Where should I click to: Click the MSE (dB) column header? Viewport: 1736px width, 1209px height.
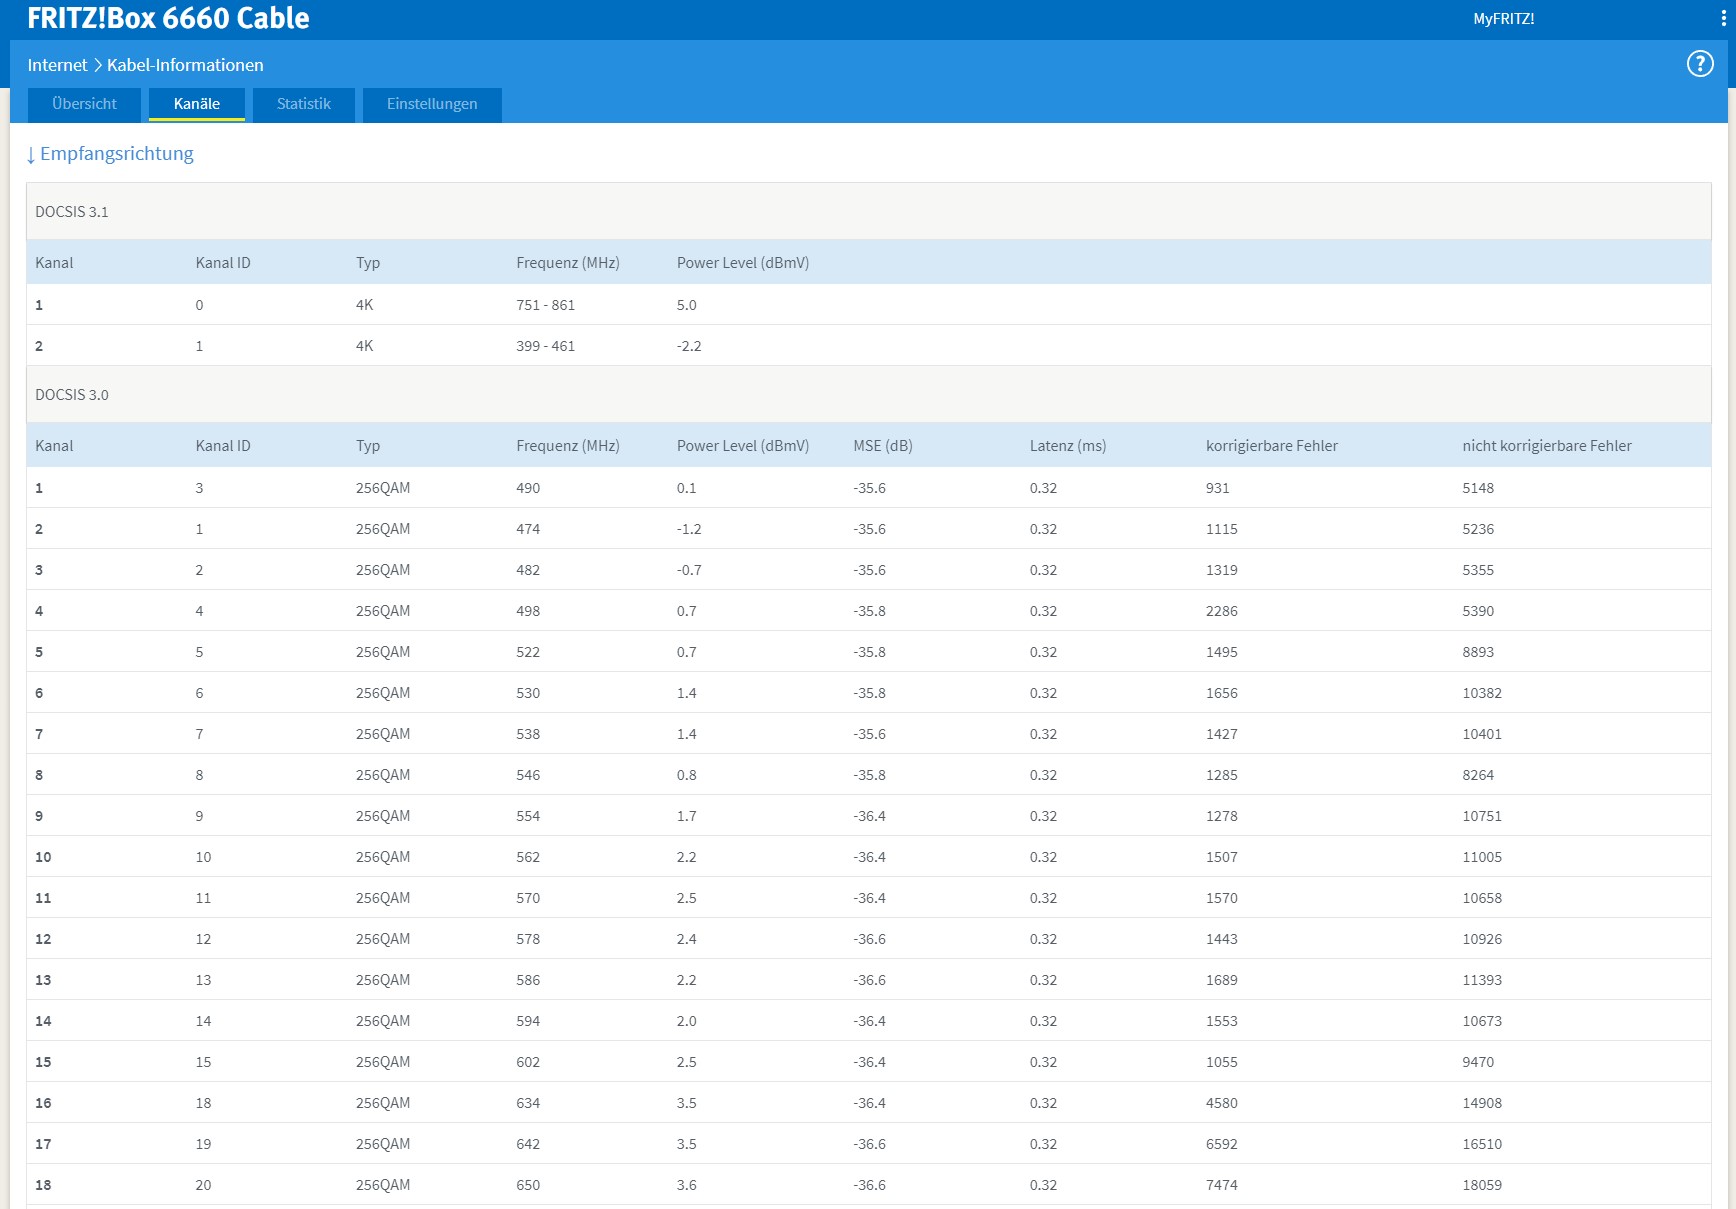pos(883,446)
